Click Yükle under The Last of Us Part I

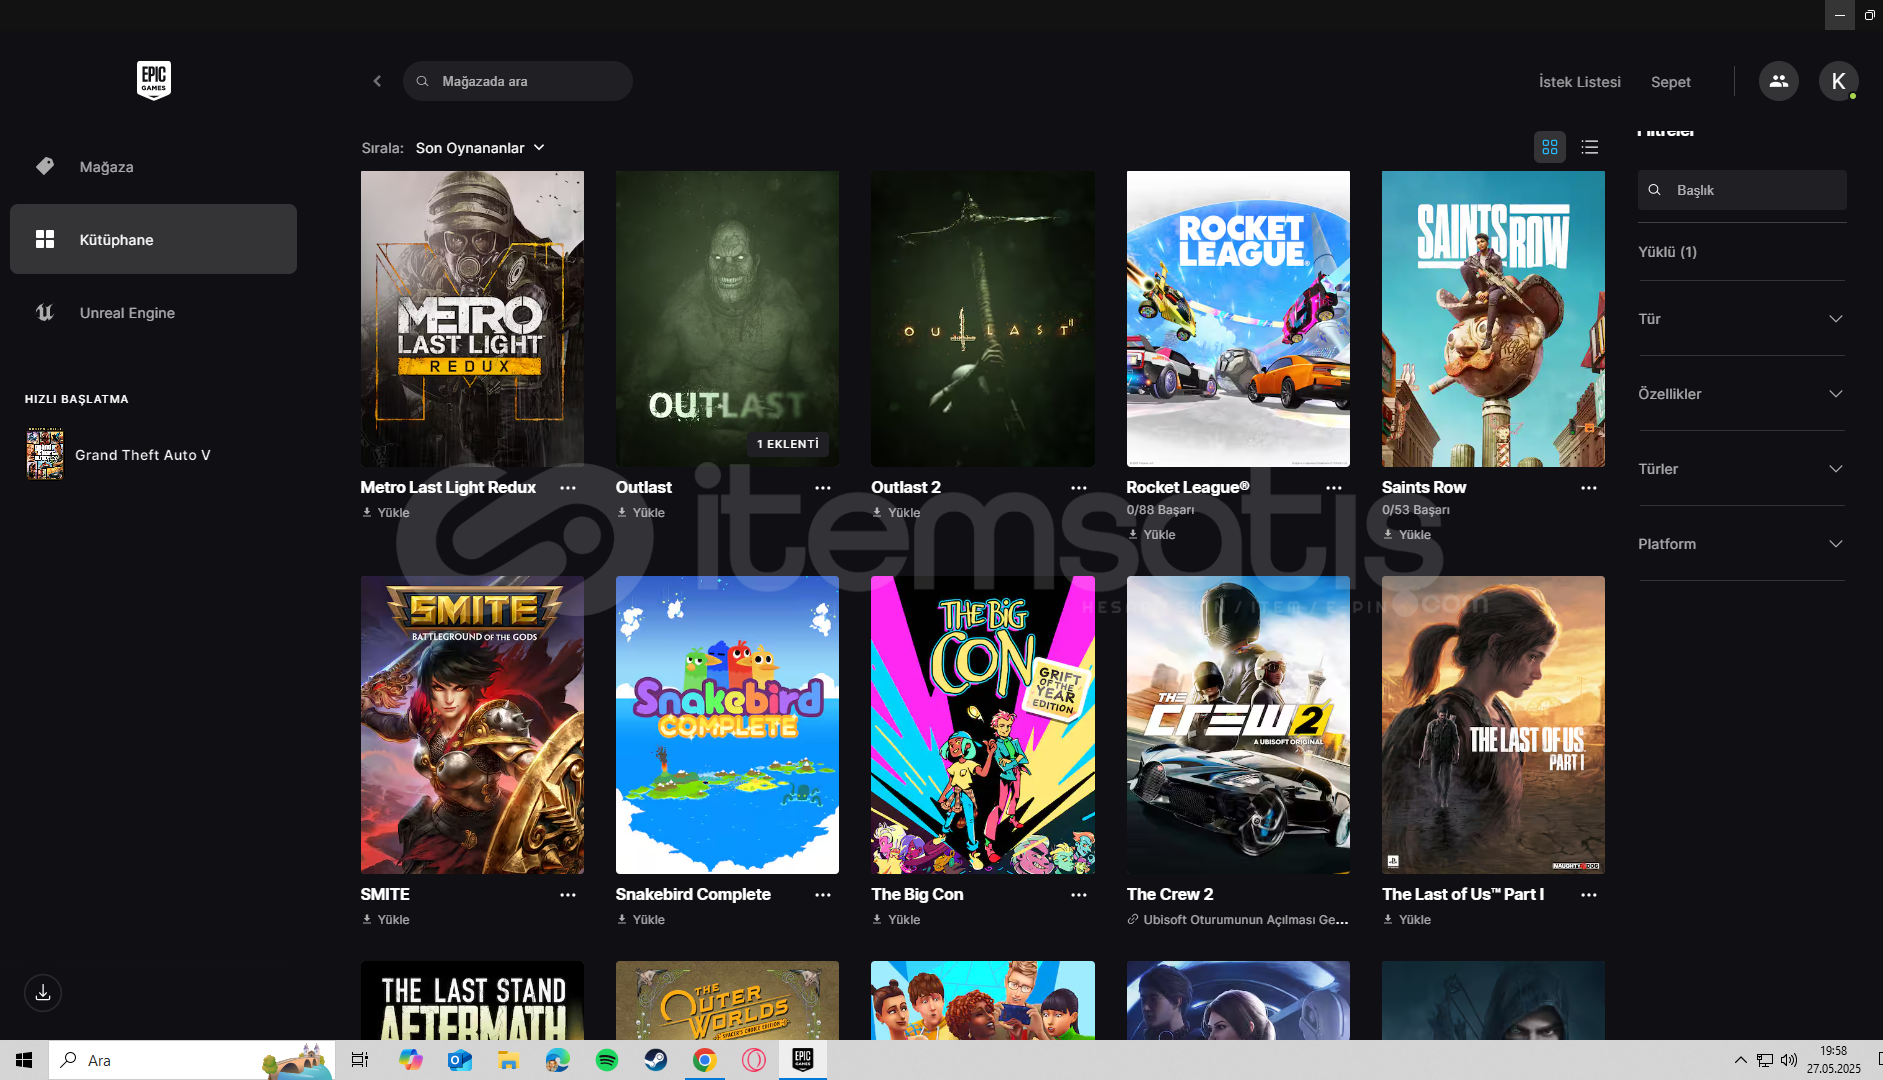pyautogui.click(x=1407, y=920)
